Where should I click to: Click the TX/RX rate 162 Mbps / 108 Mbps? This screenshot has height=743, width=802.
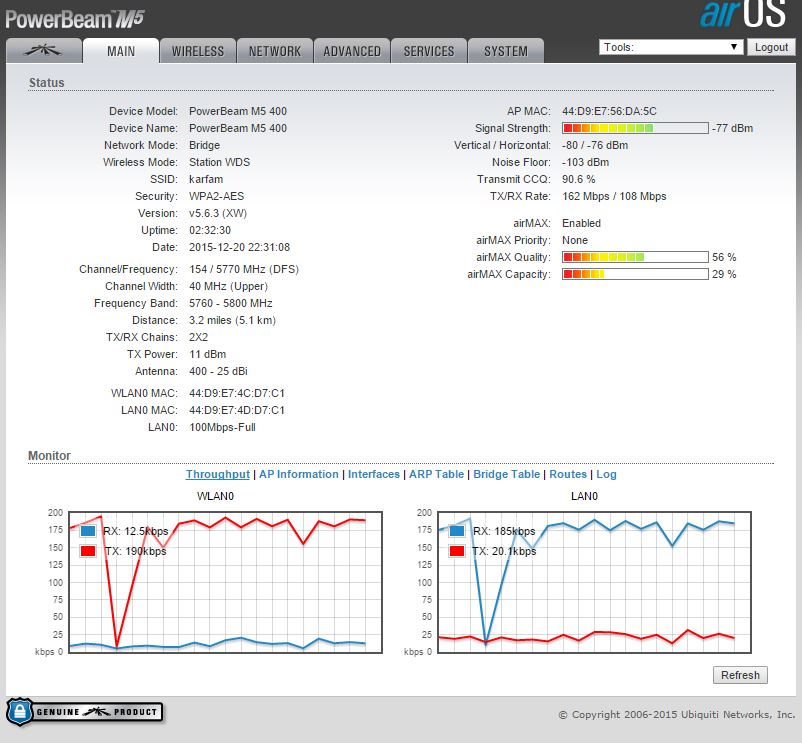pyautogui.click(x=614, y=196)
